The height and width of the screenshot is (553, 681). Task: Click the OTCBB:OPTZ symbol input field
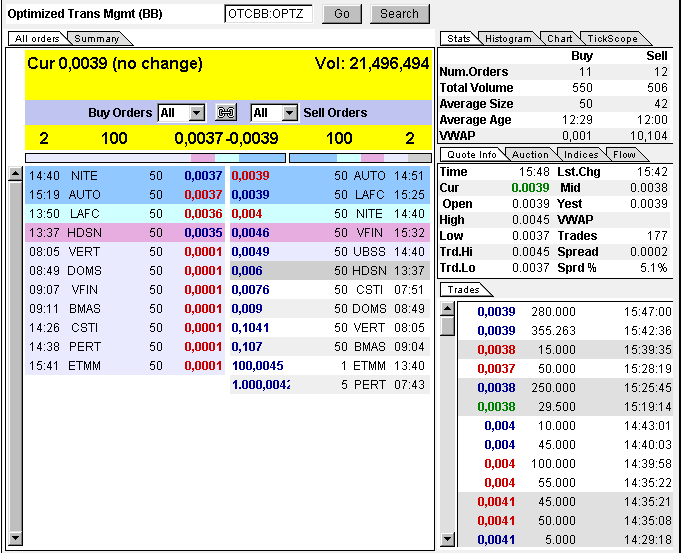click(x=268, y=14)
